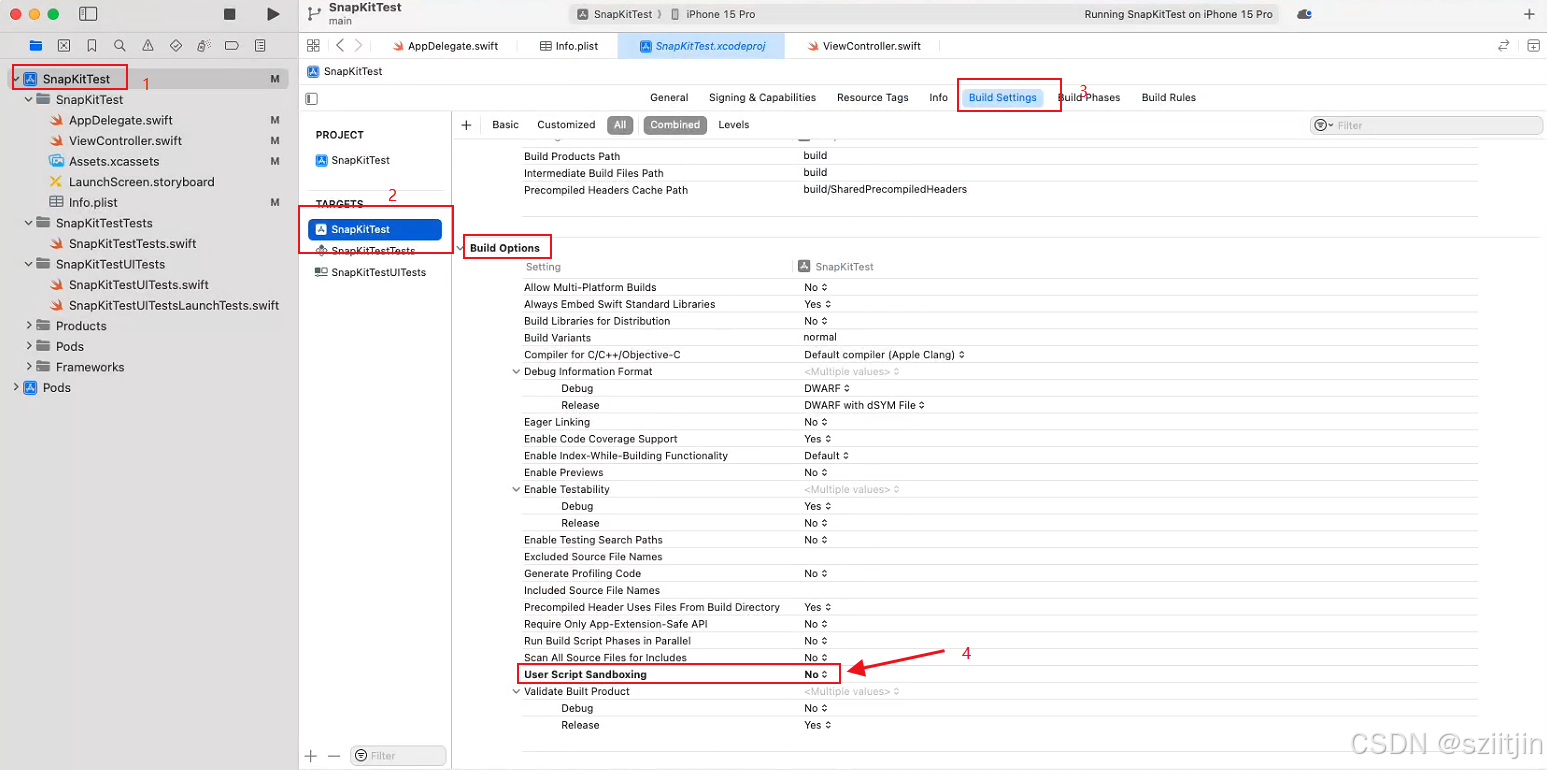Change Eager Linking value dropdown
This screenshot has width=1547, height=770.
tap(816, 422)
